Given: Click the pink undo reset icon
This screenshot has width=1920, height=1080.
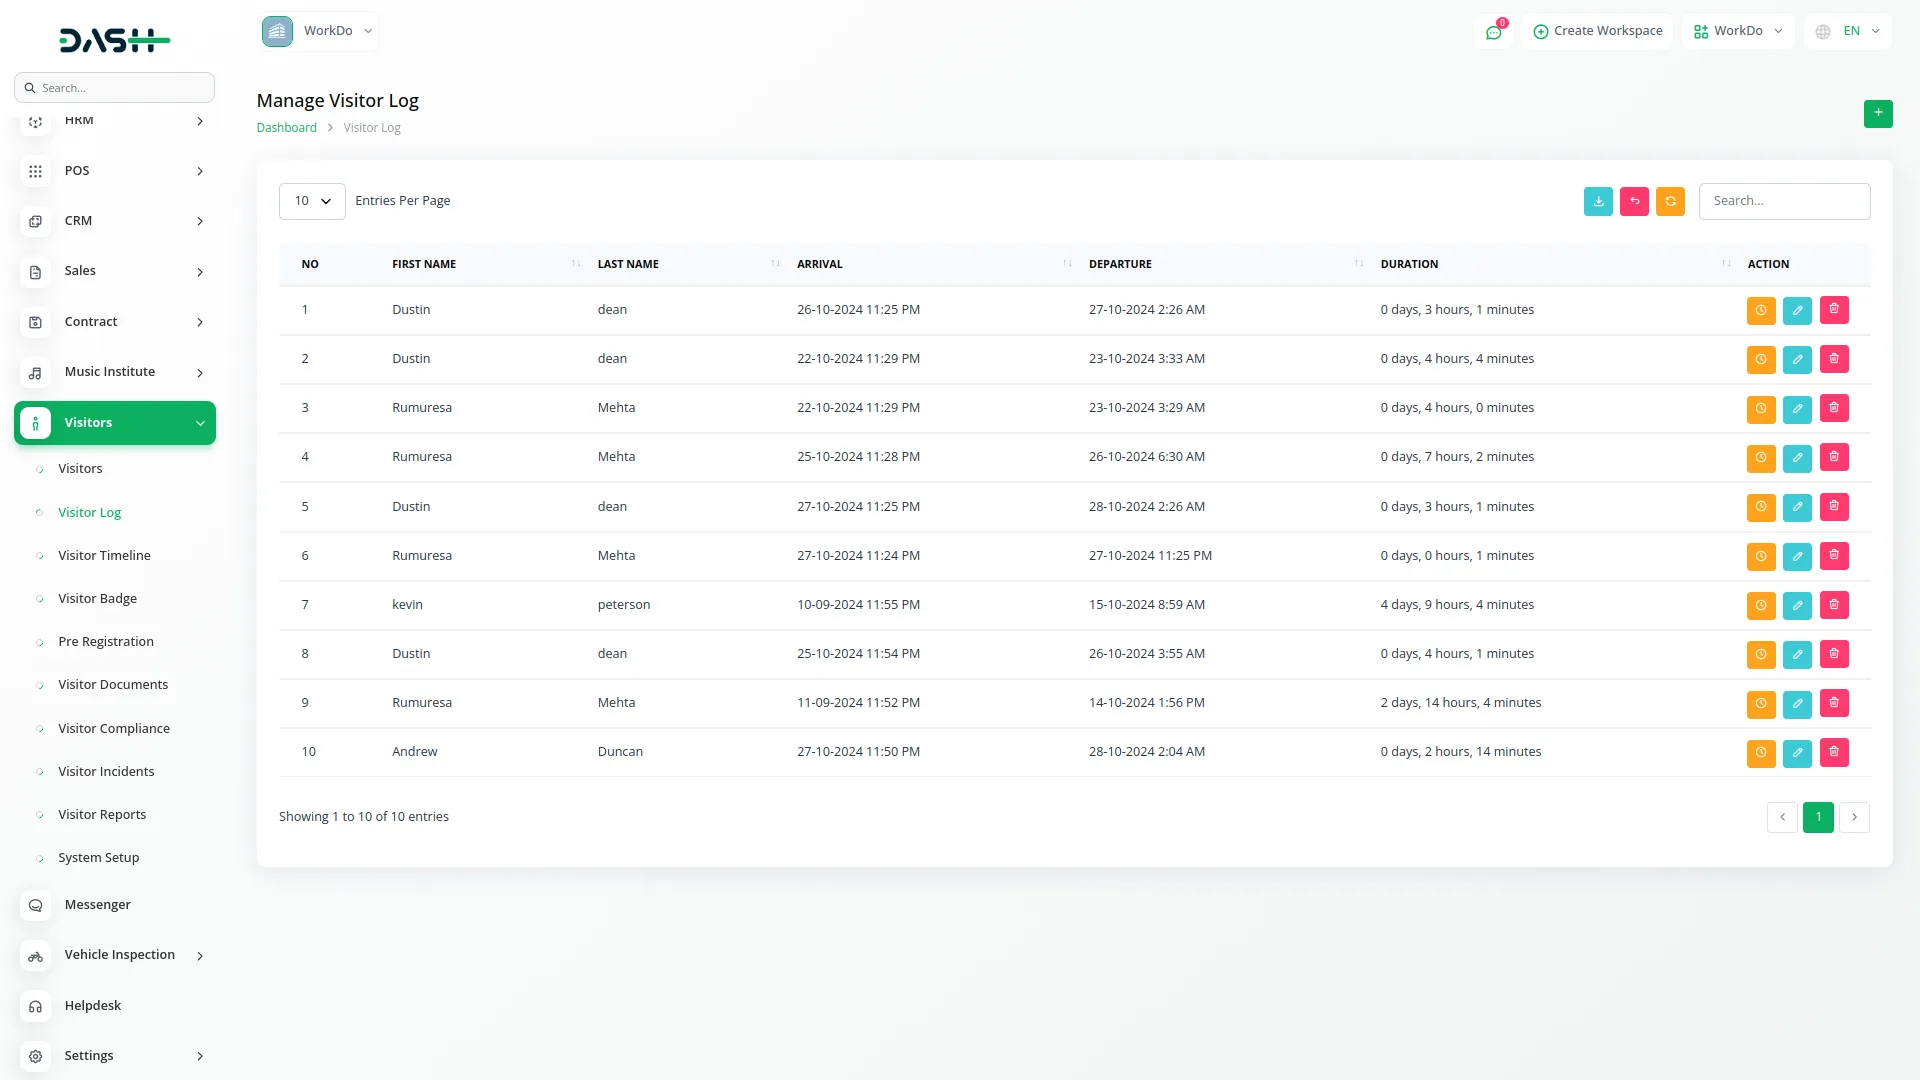Looking at the screenshot, I should point(1634,201).
